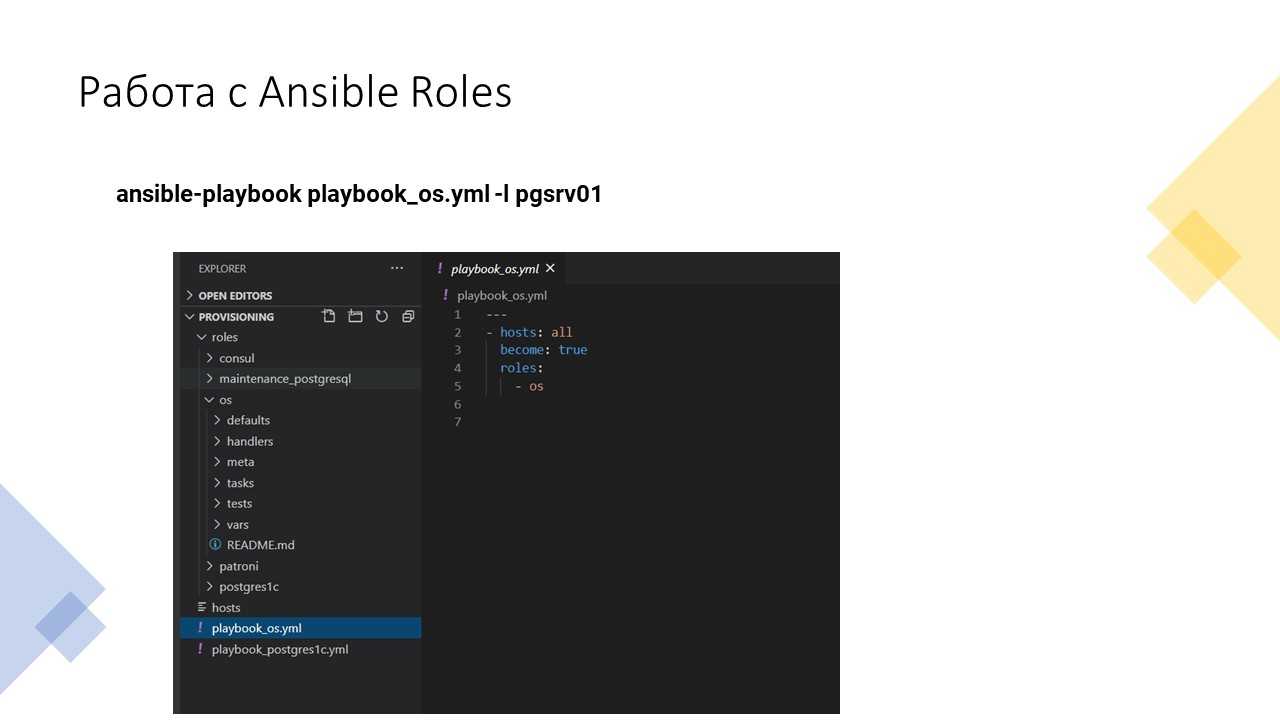1280x720 pixels.
Task: Refresh the explorer with the refresh icon
Action: point(381,316)
